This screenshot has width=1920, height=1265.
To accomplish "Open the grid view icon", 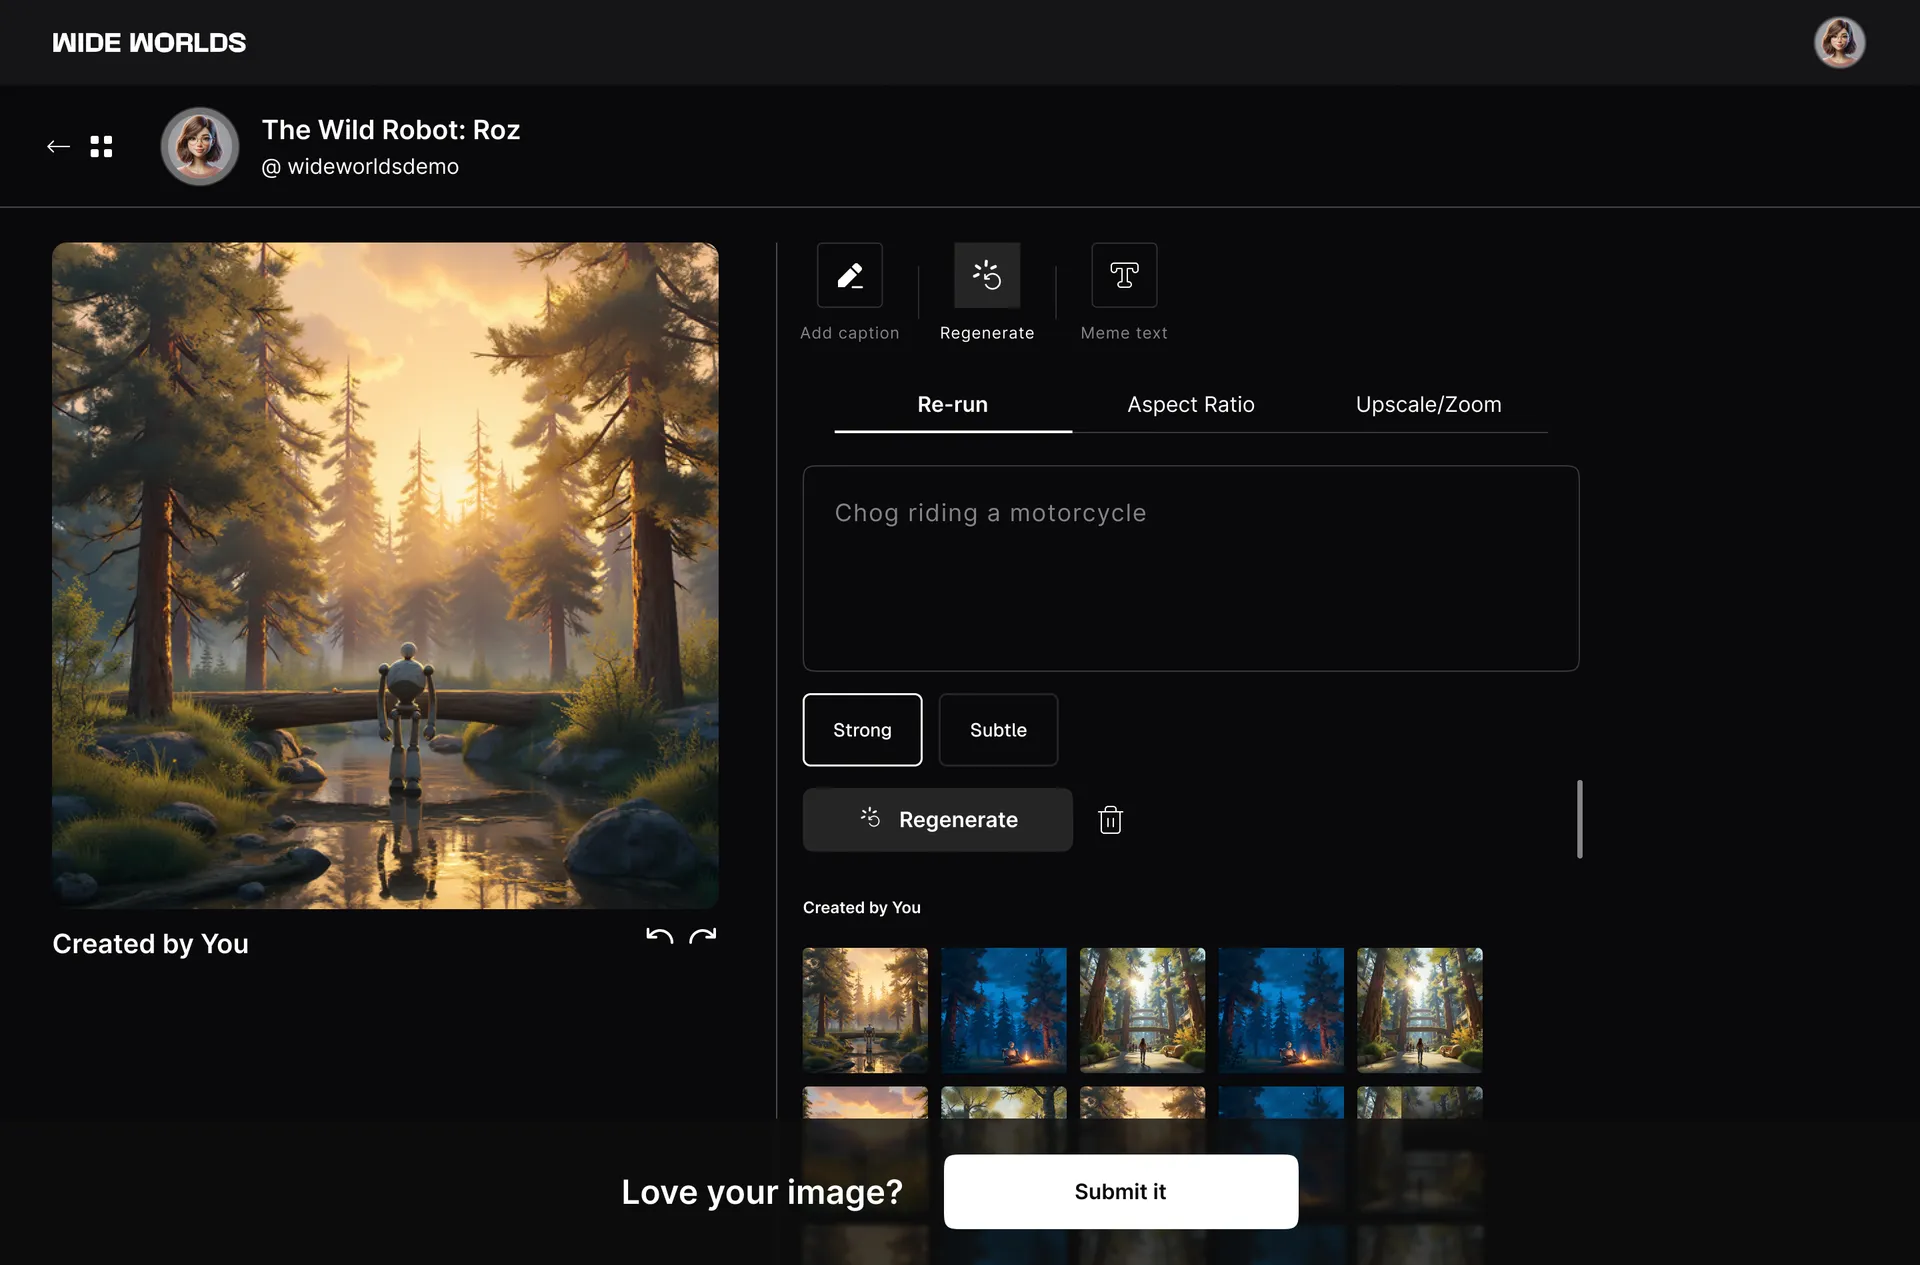I will coord(101,147).
